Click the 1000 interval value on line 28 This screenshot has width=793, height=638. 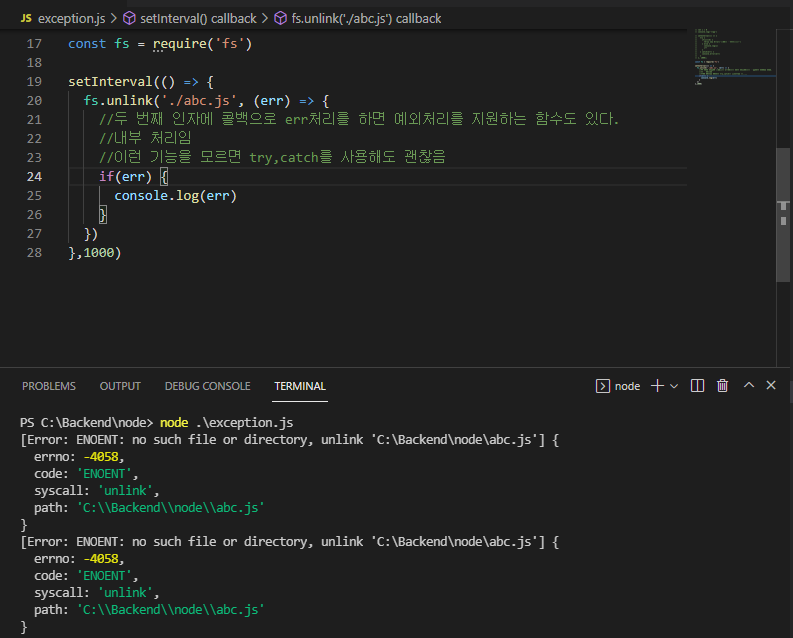point(99,253)
